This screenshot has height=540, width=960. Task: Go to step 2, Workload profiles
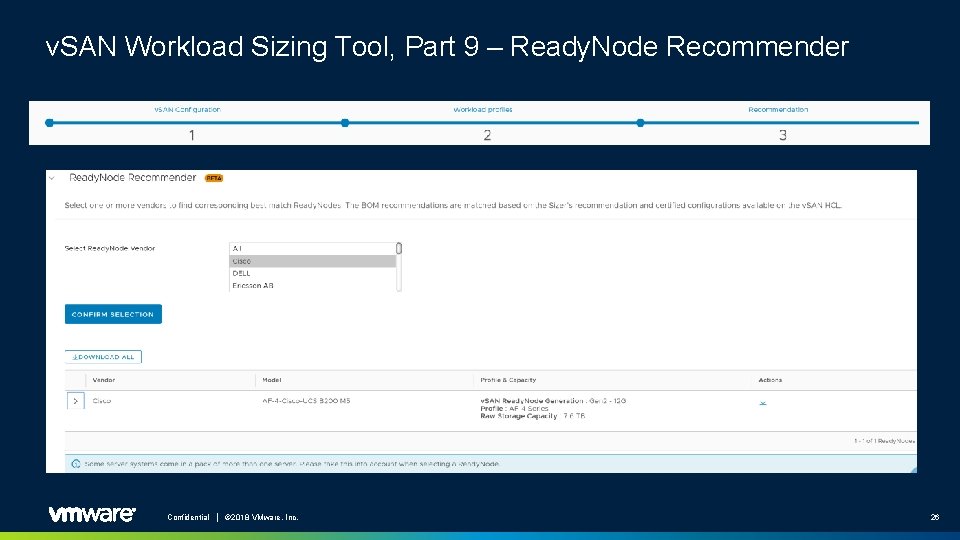(345, 123)
